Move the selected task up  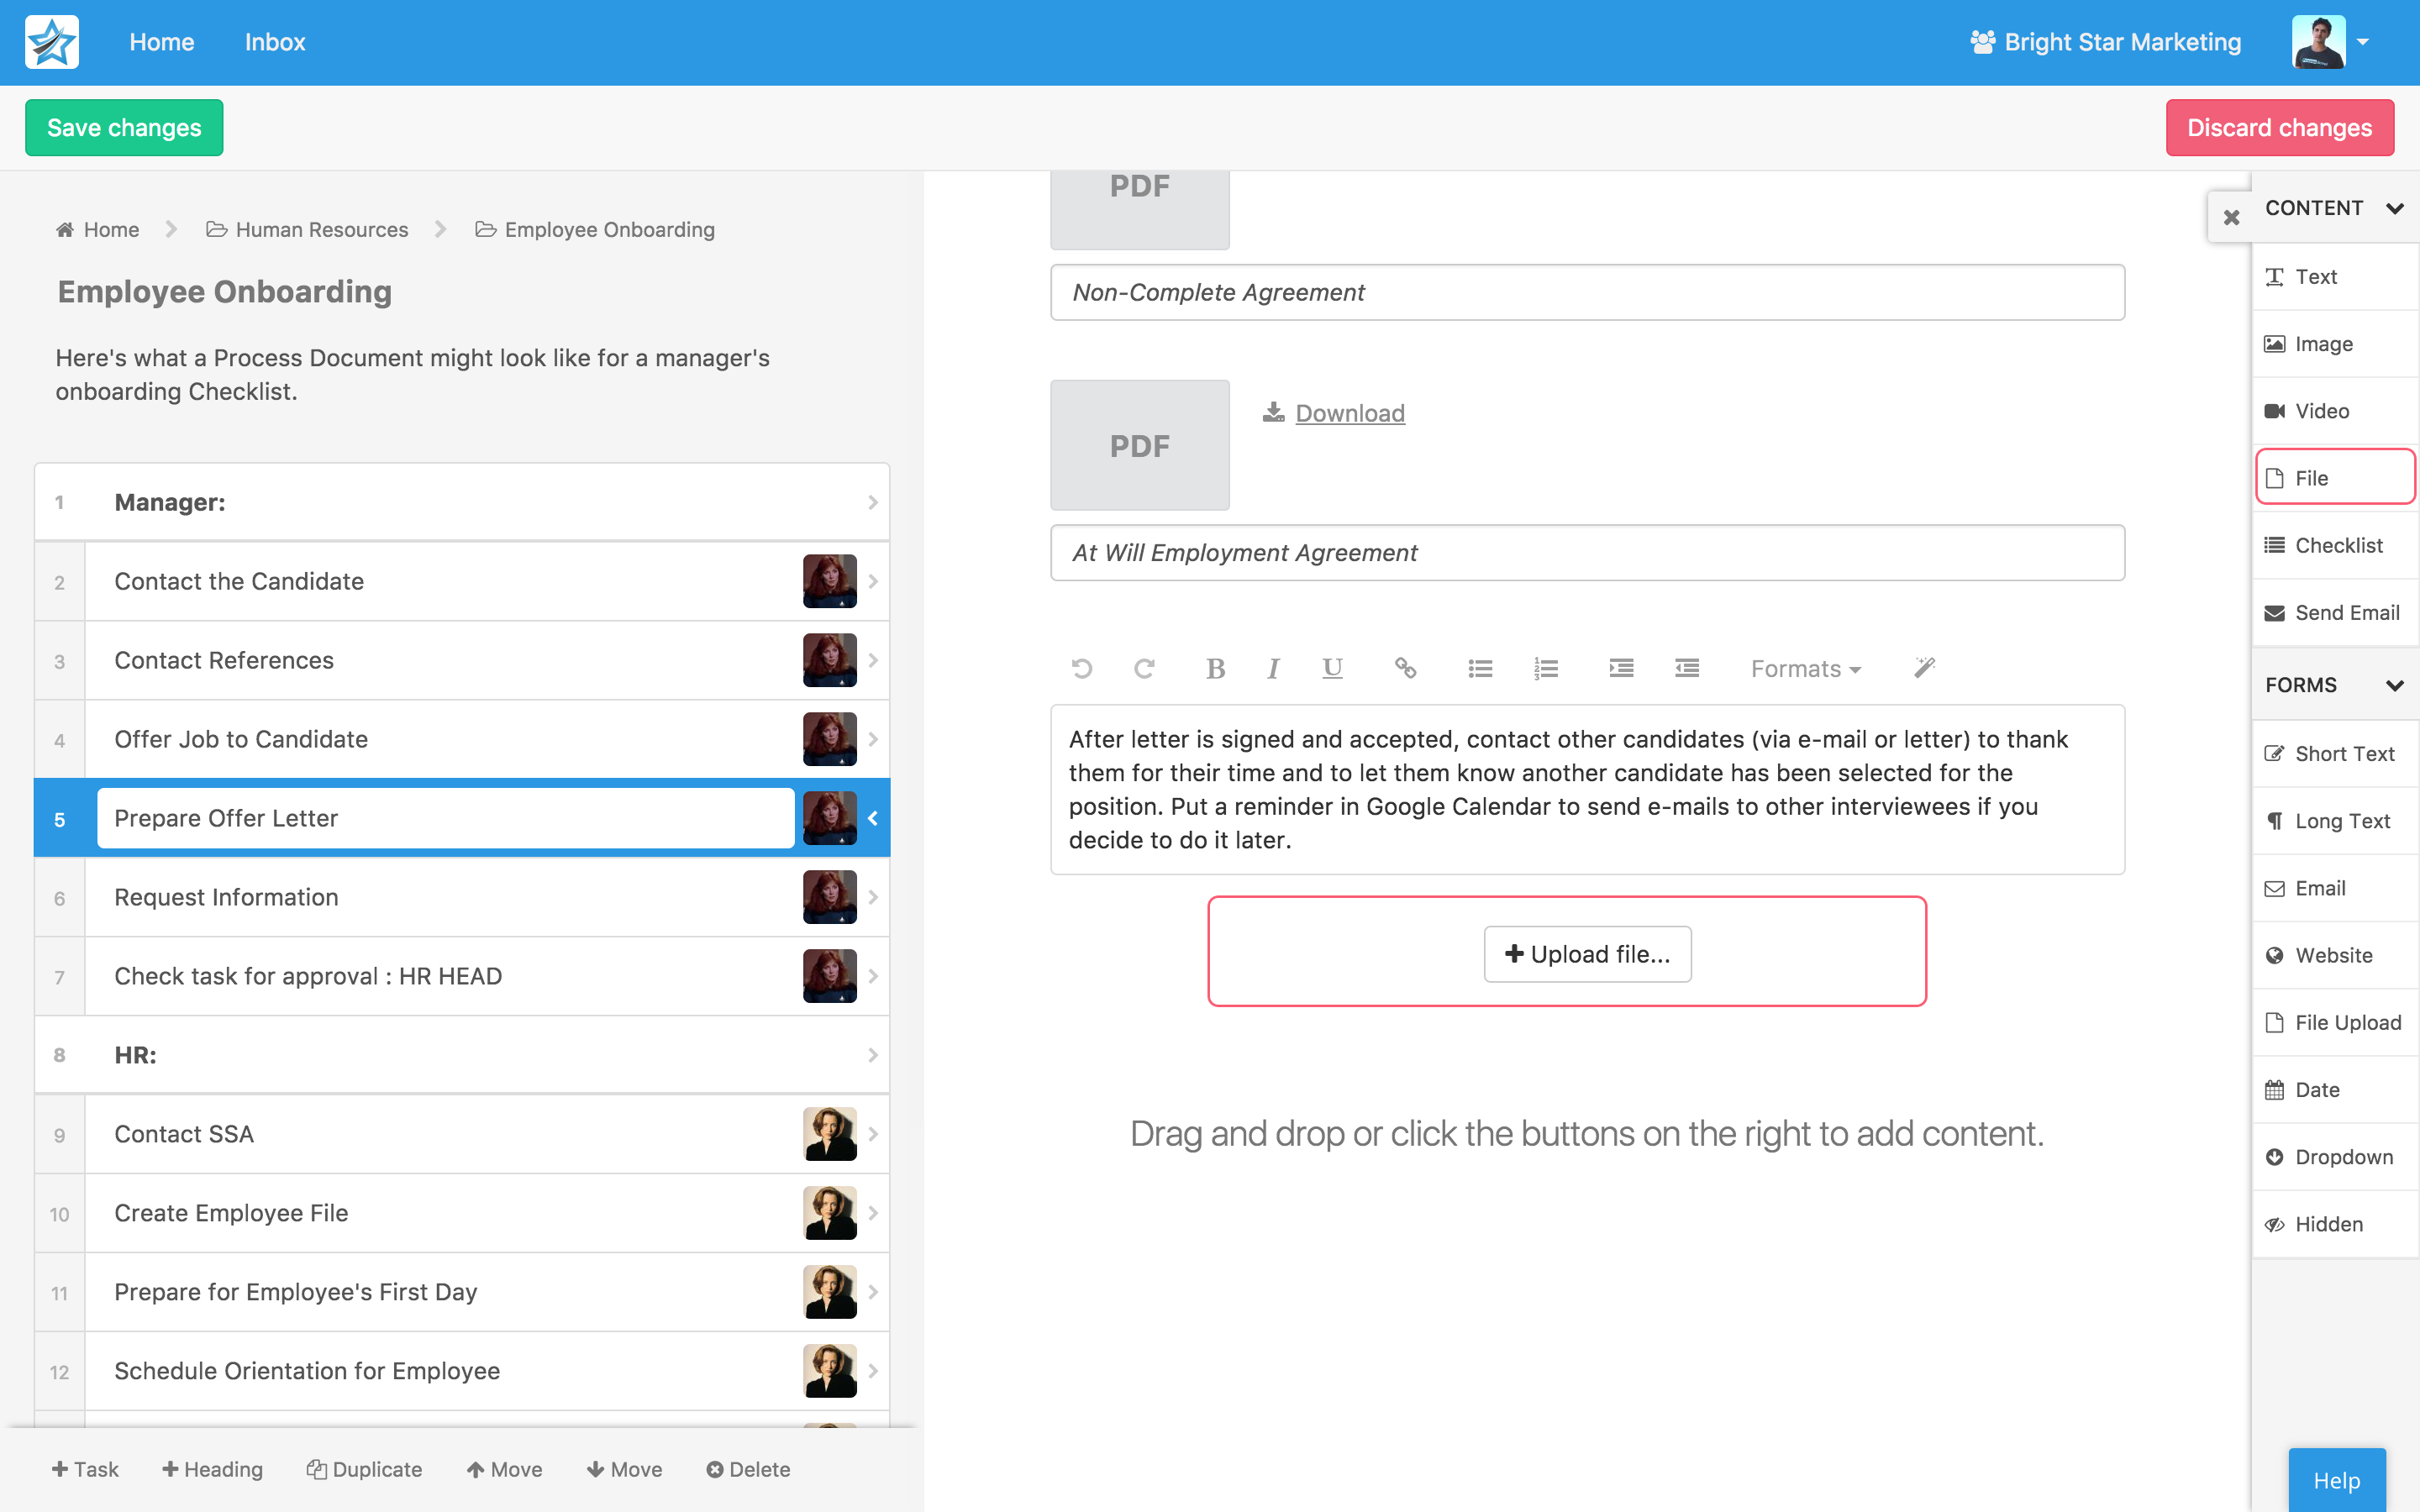(504, 1469)
